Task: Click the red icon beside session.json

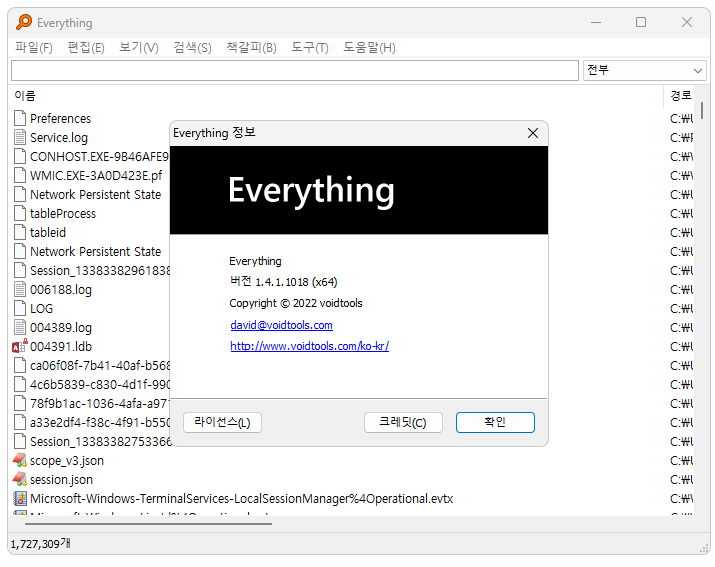Action: [20, 479]
